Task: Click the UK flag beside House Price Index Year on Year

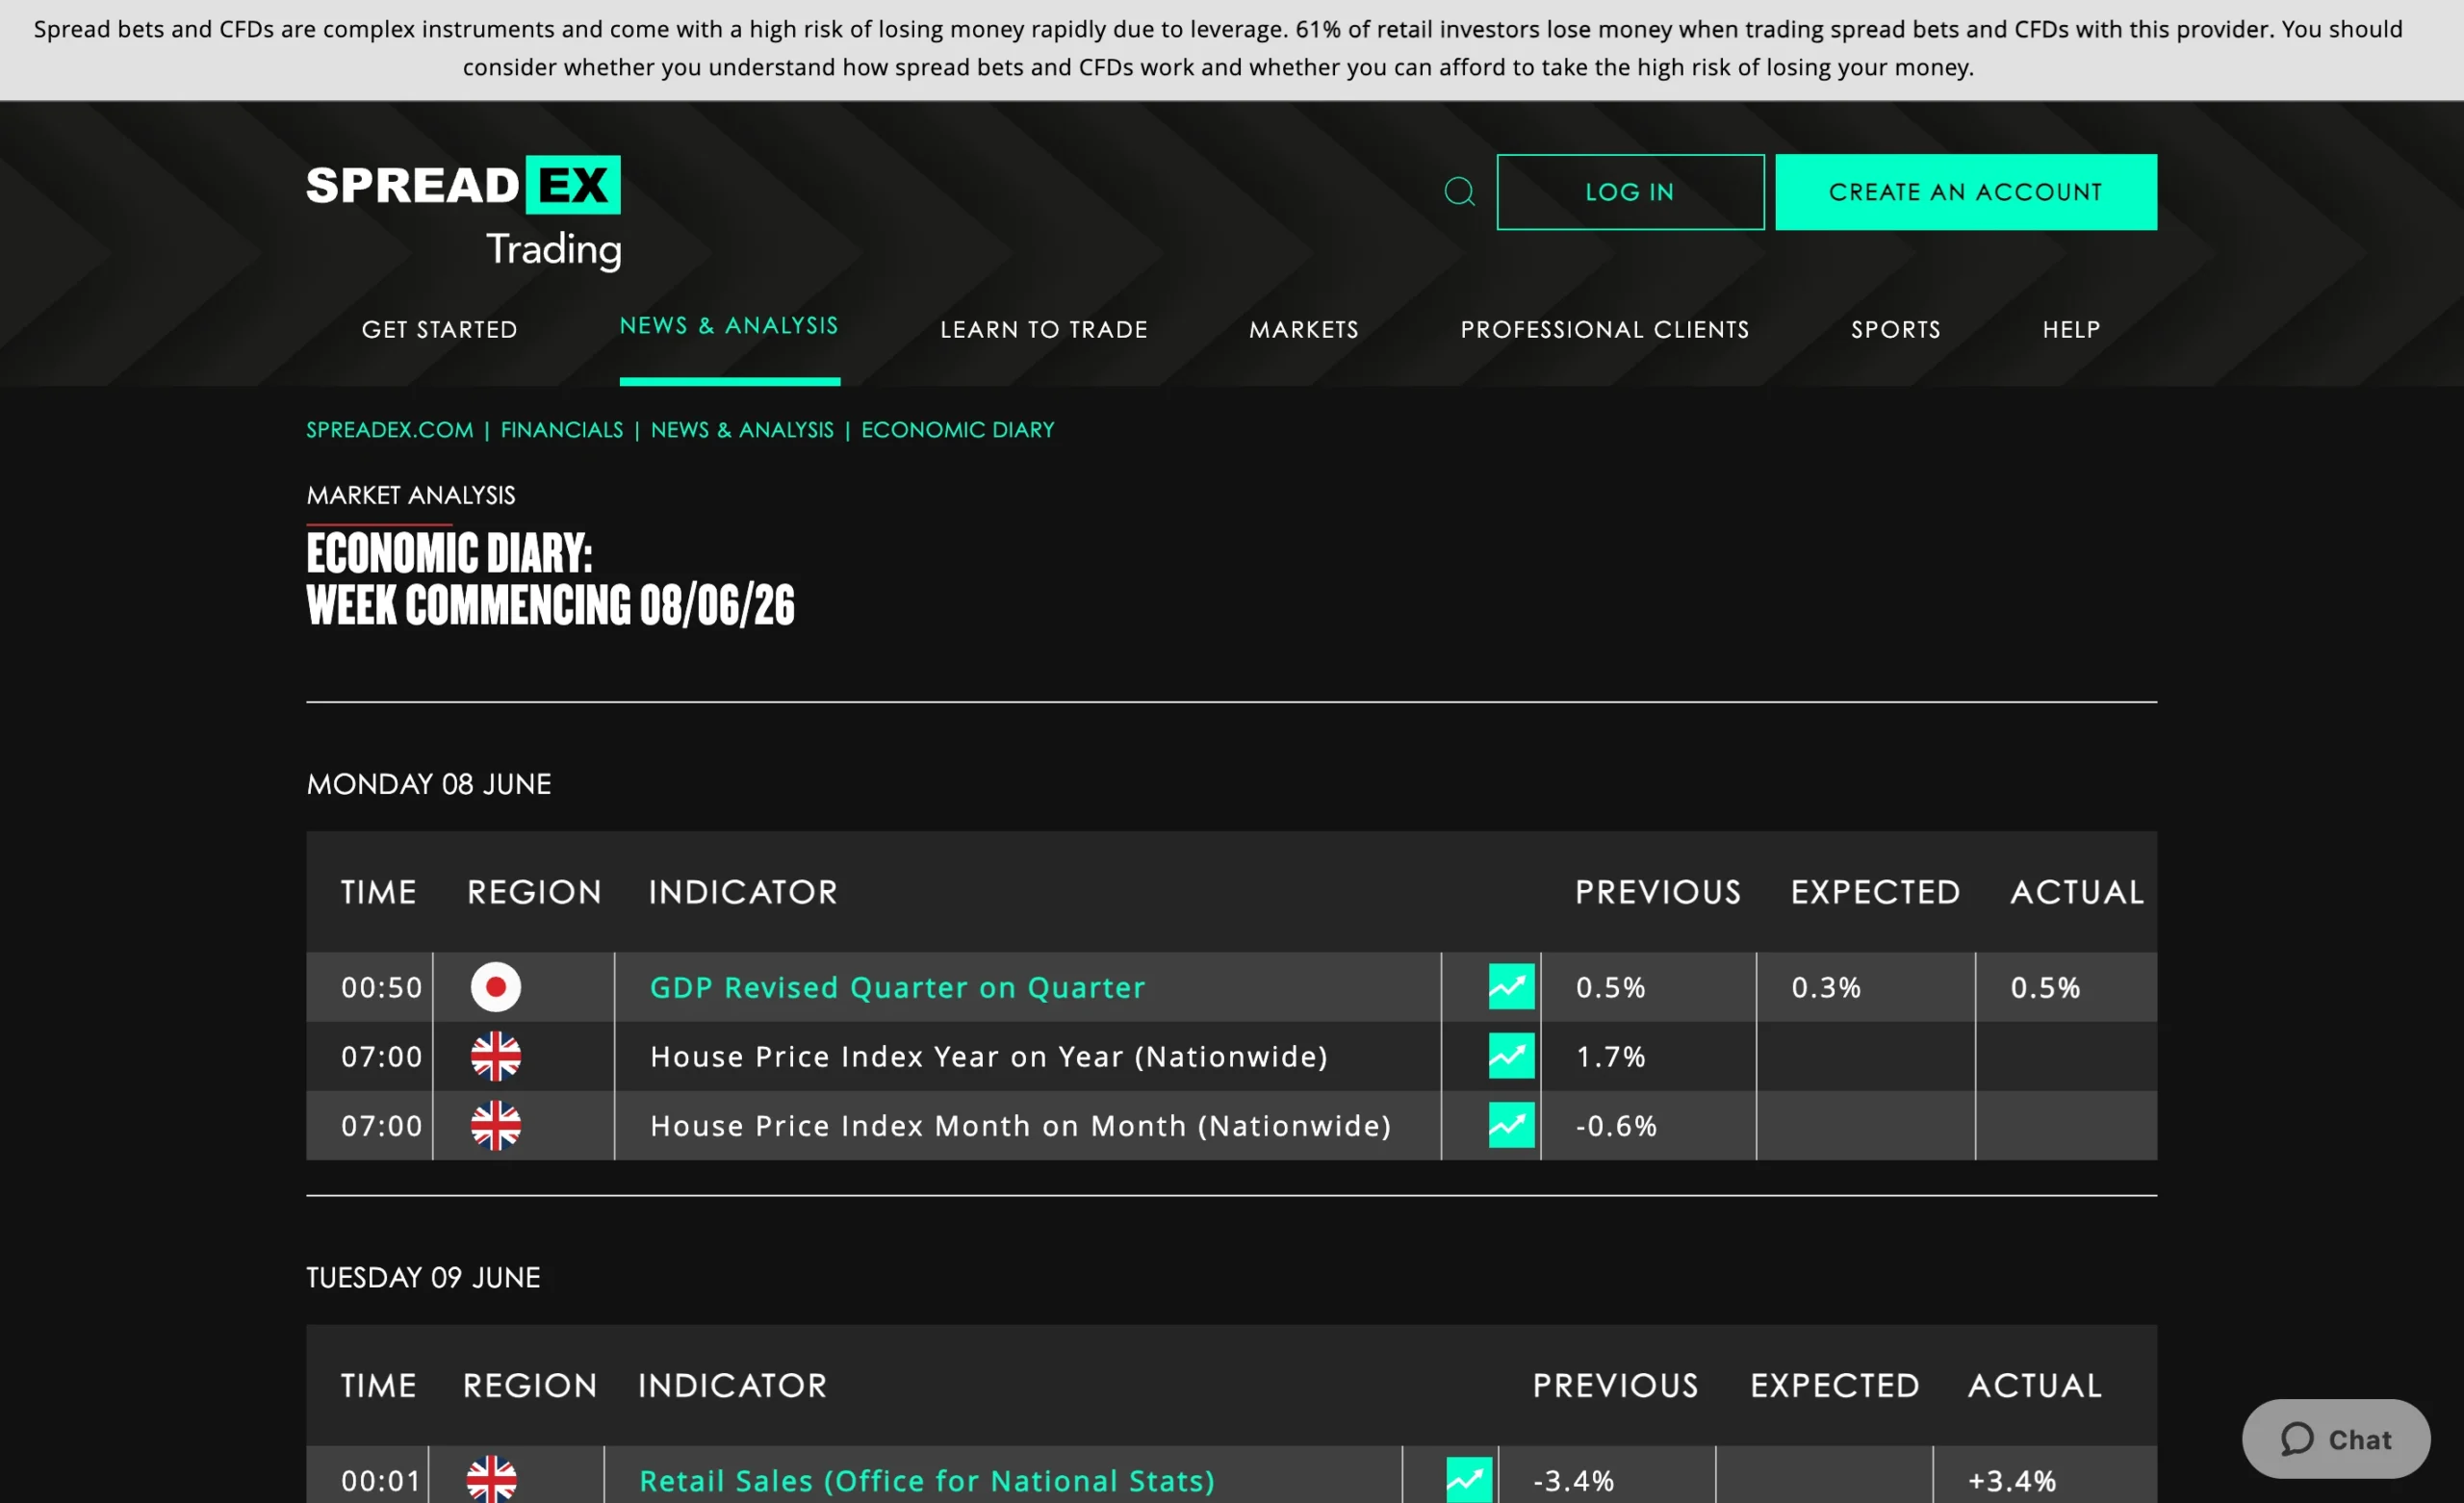Action: pos(496,1056)
